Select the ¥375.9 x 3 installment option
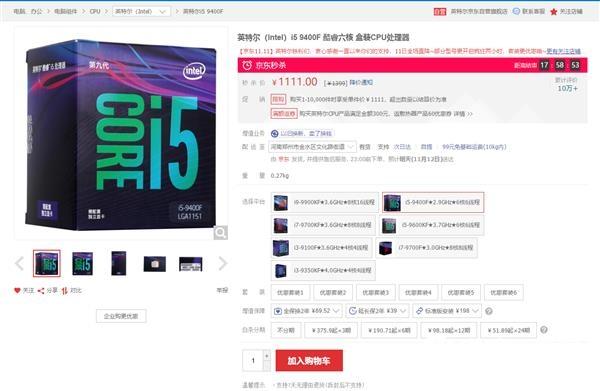The image size is (600, 391). tap(331, 330)
